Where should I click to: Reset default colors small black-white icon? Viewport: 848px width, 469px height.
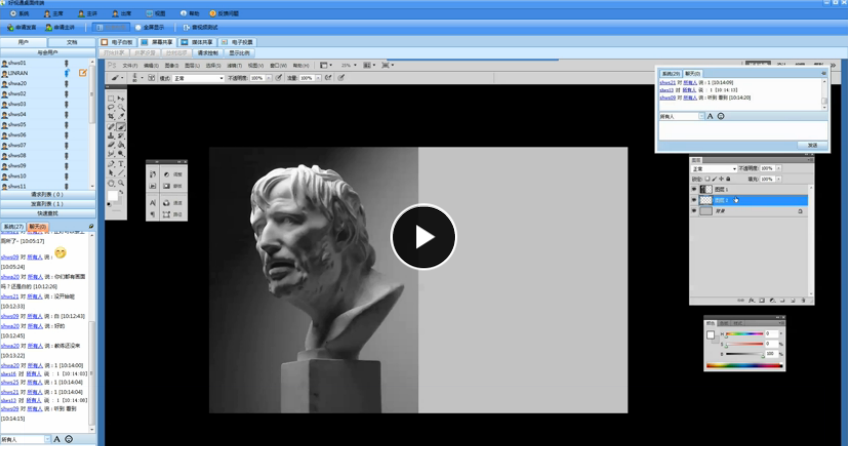tap(109, 204)
